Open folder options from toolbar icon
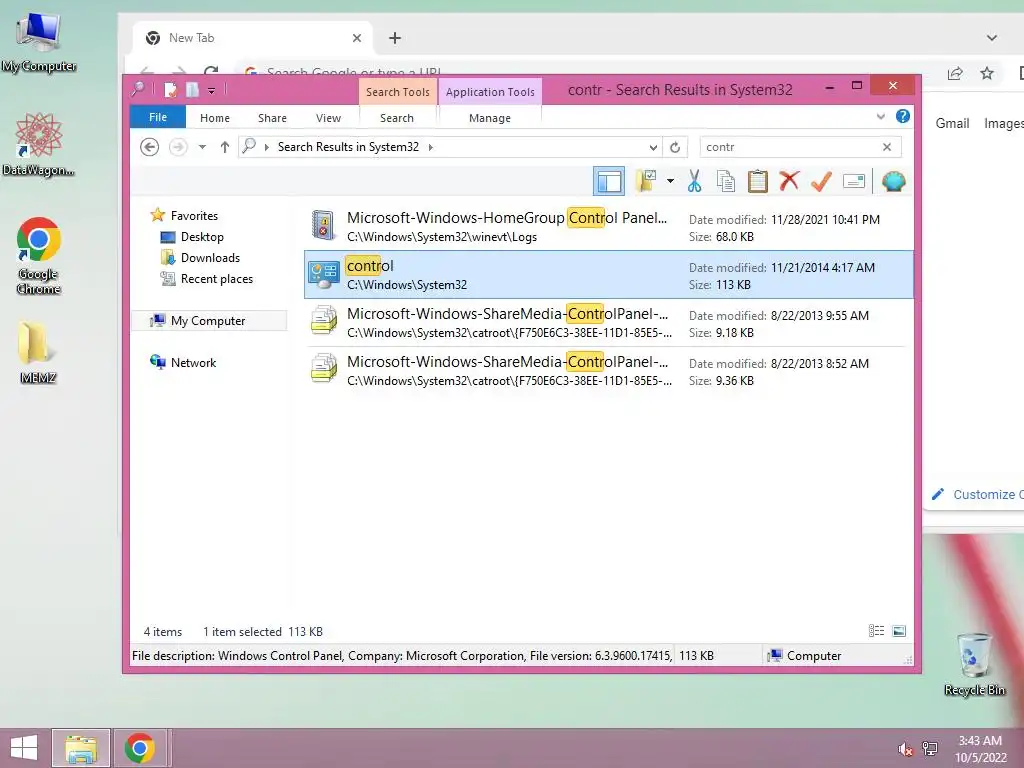Screen dimensions: 1024x768 pyautogui.click(x=646, y=182)
